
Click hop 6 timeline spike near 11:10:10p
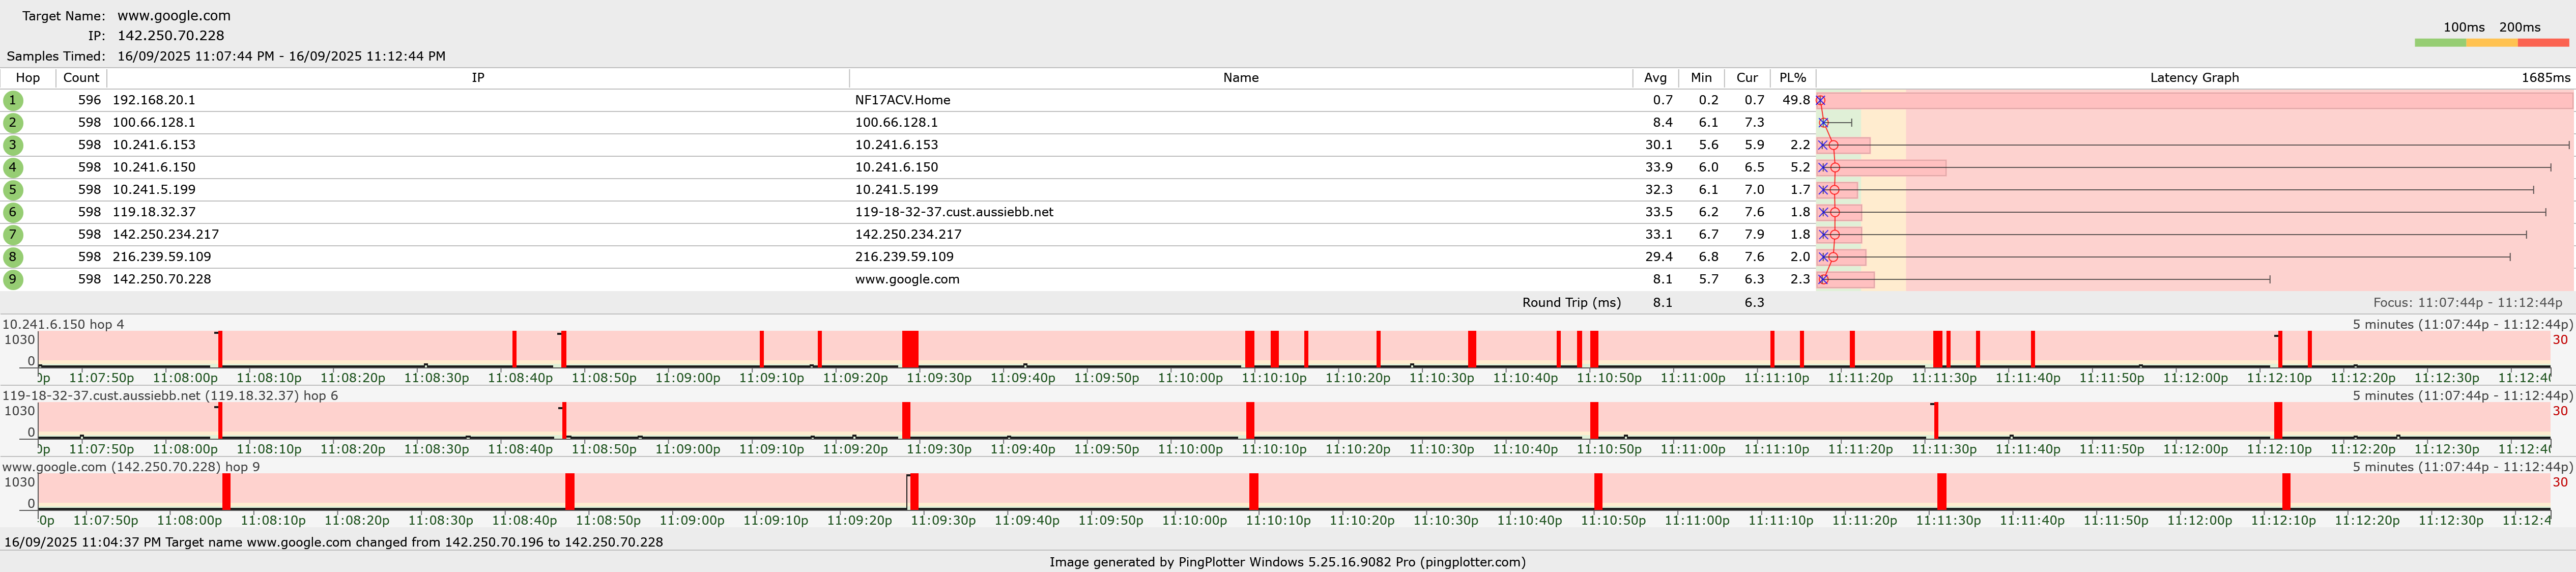coord(1250,420)
